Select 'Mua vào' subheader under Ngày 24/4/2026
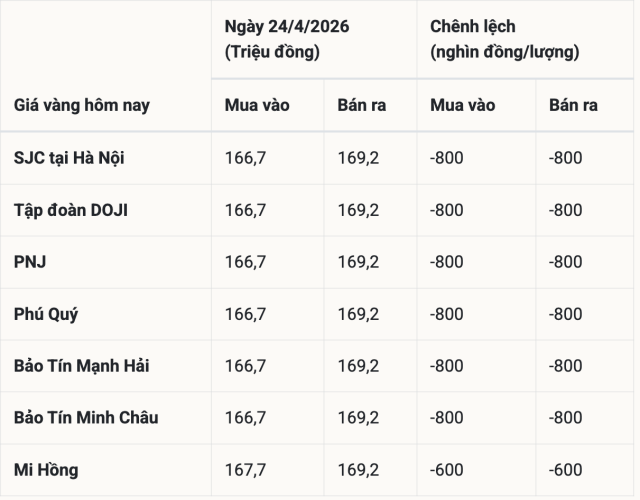The image size is (640, 500). click(257, 105)
